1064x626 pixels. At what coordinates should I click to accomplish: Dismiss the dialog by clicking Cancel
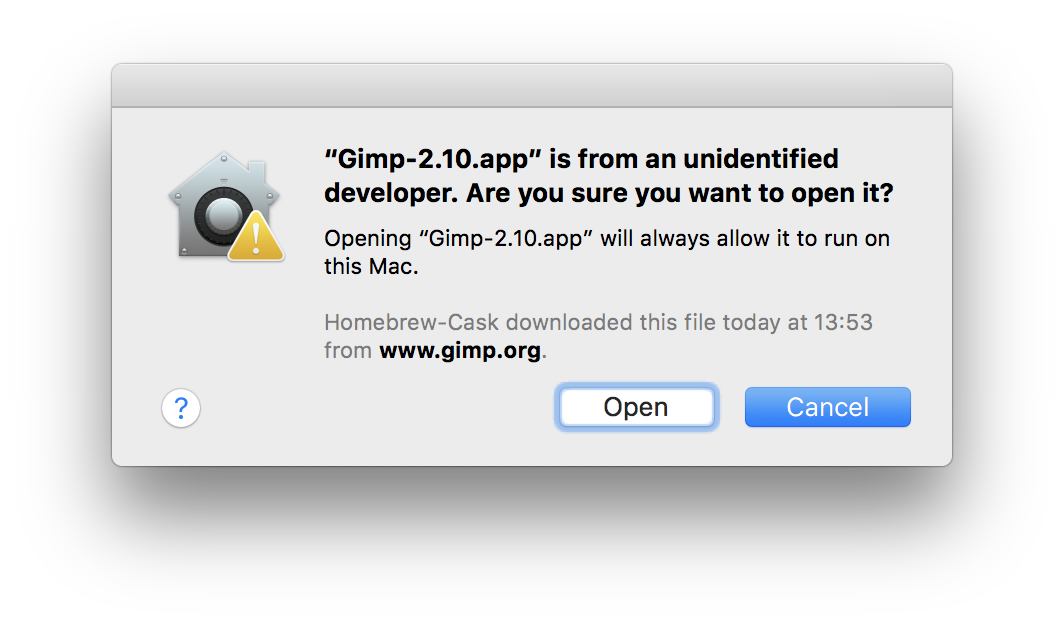click(x=827, y=407)
